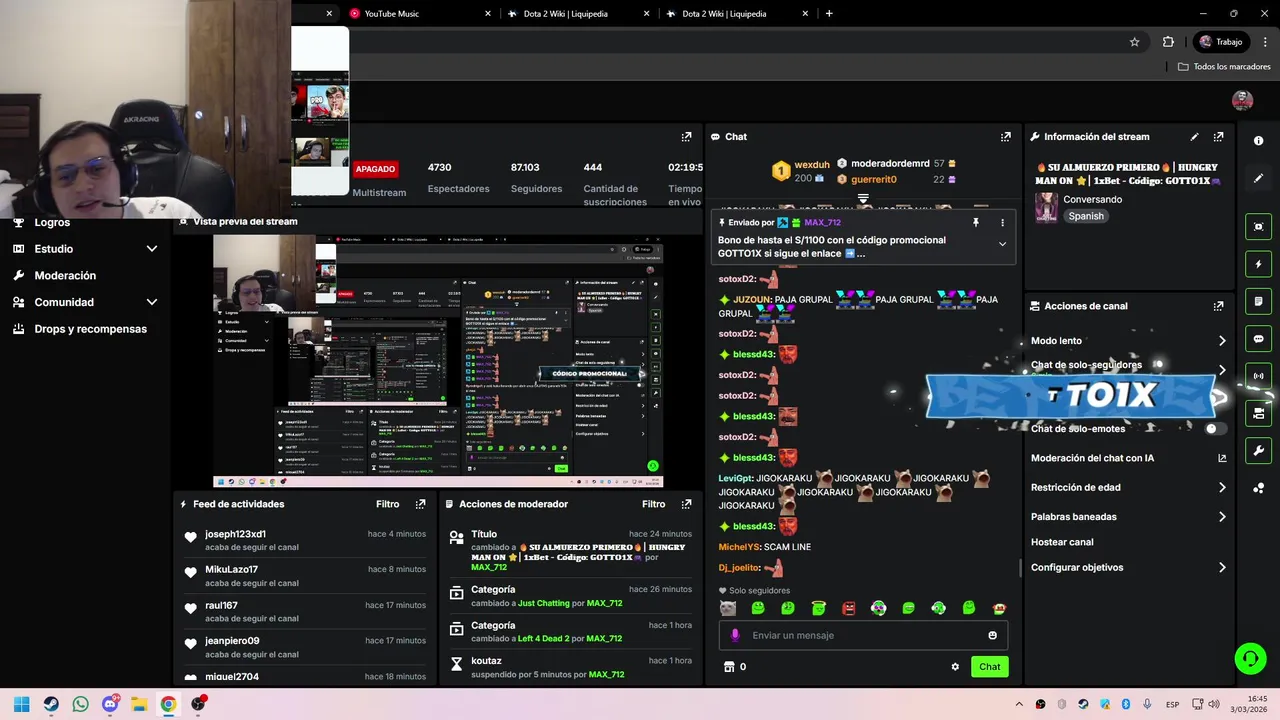Open Drops y recompensas menu item

(x=90, y=329)
